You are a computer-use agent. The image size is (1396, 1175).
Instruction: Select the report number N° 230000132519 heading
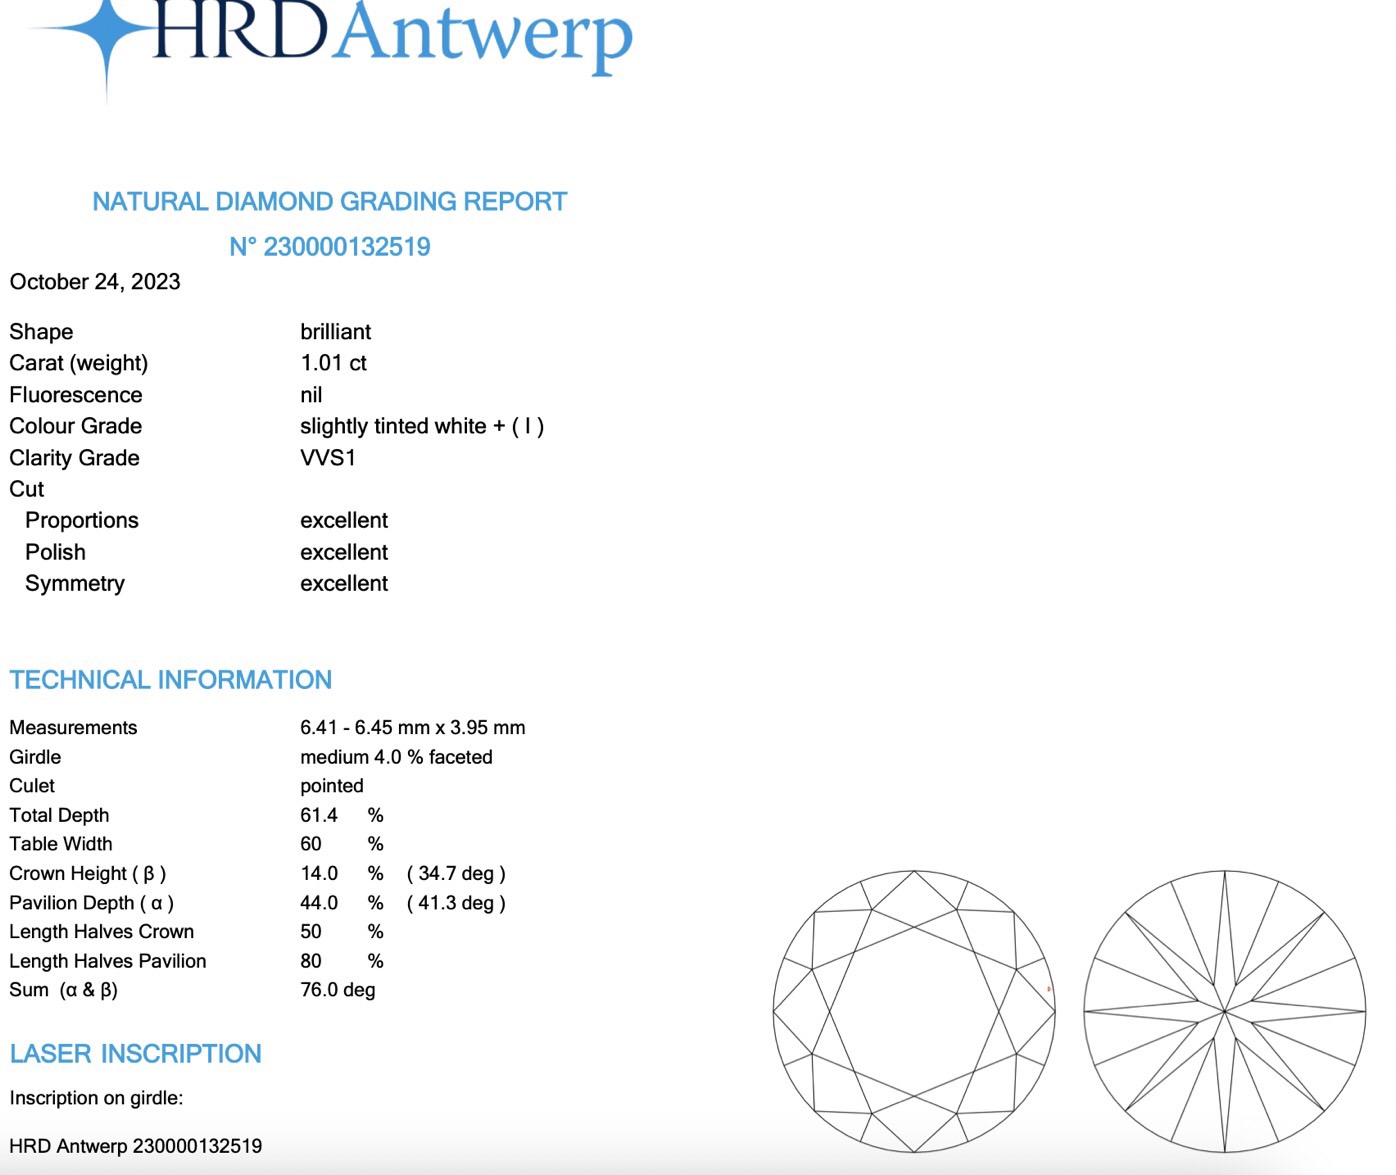tap(330, 247)
